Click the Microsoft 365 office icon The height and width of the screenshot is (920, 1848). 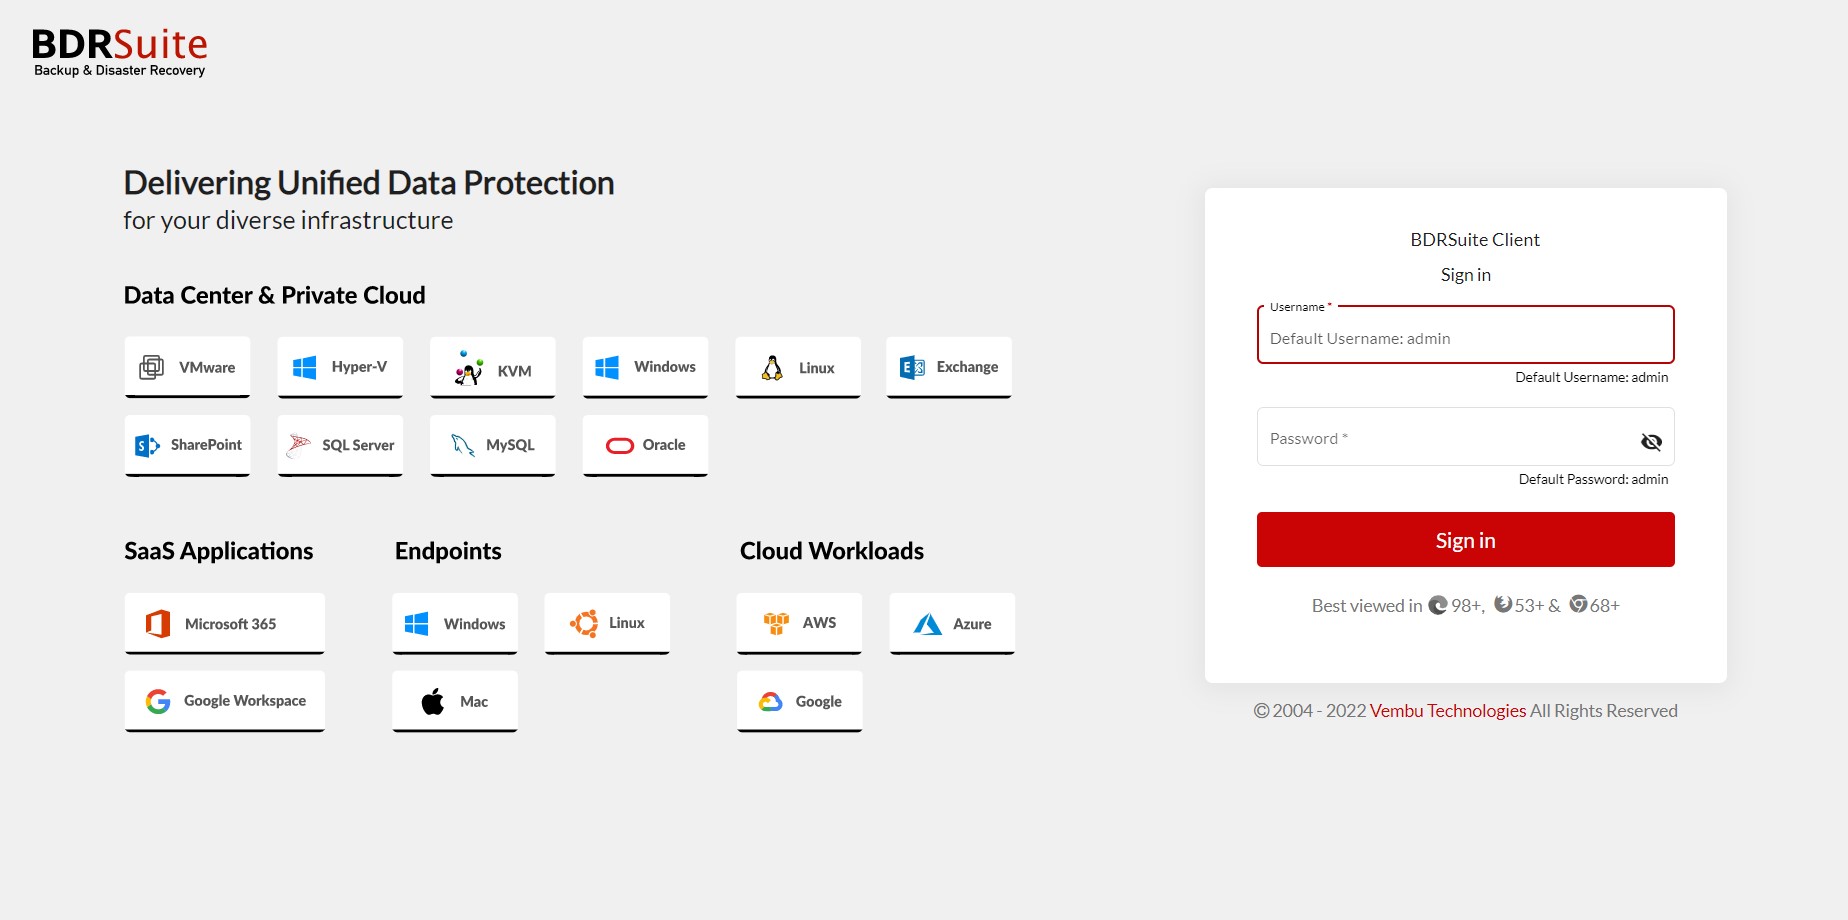click(x=158, y=623)
